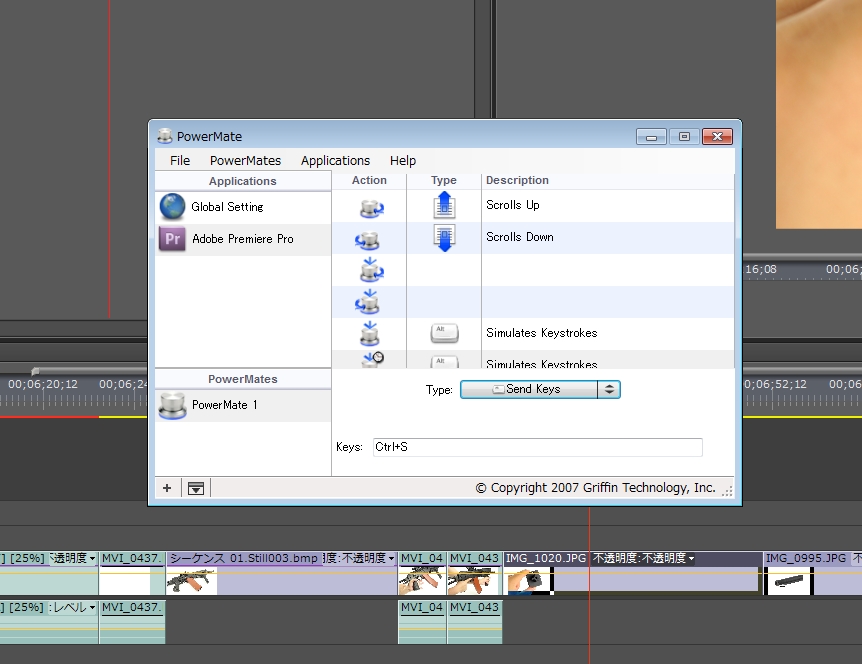Screen dimensions: 862x664
Task: Select MVI_04 audio clip in timeline
Action: pyautogui.click(x=422, y=621)
